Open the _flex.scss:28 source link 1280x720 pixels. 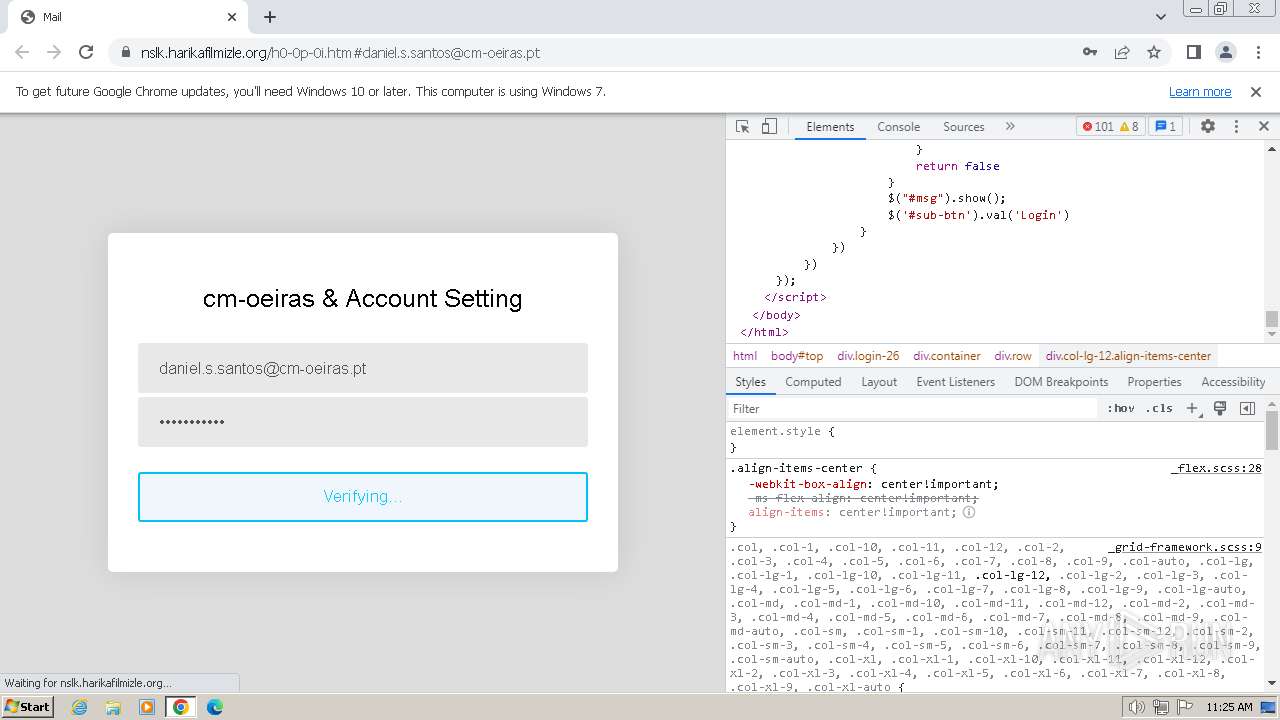pos(1216,468)
